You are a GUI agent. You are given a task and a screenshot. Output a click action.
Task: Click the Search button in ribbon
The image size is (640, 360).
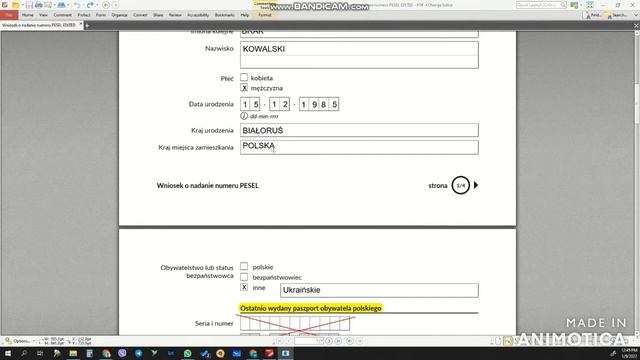coord(616,15)
